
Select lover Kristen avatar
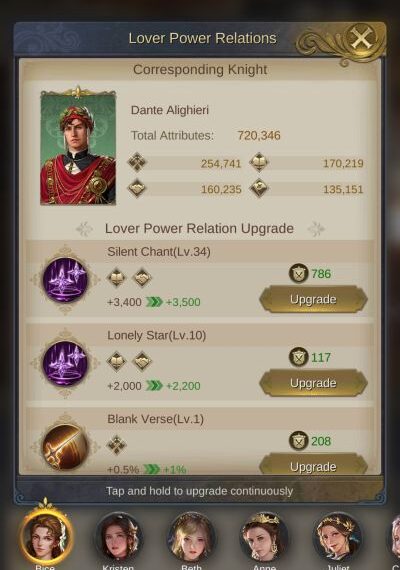[x=119, y=537]
